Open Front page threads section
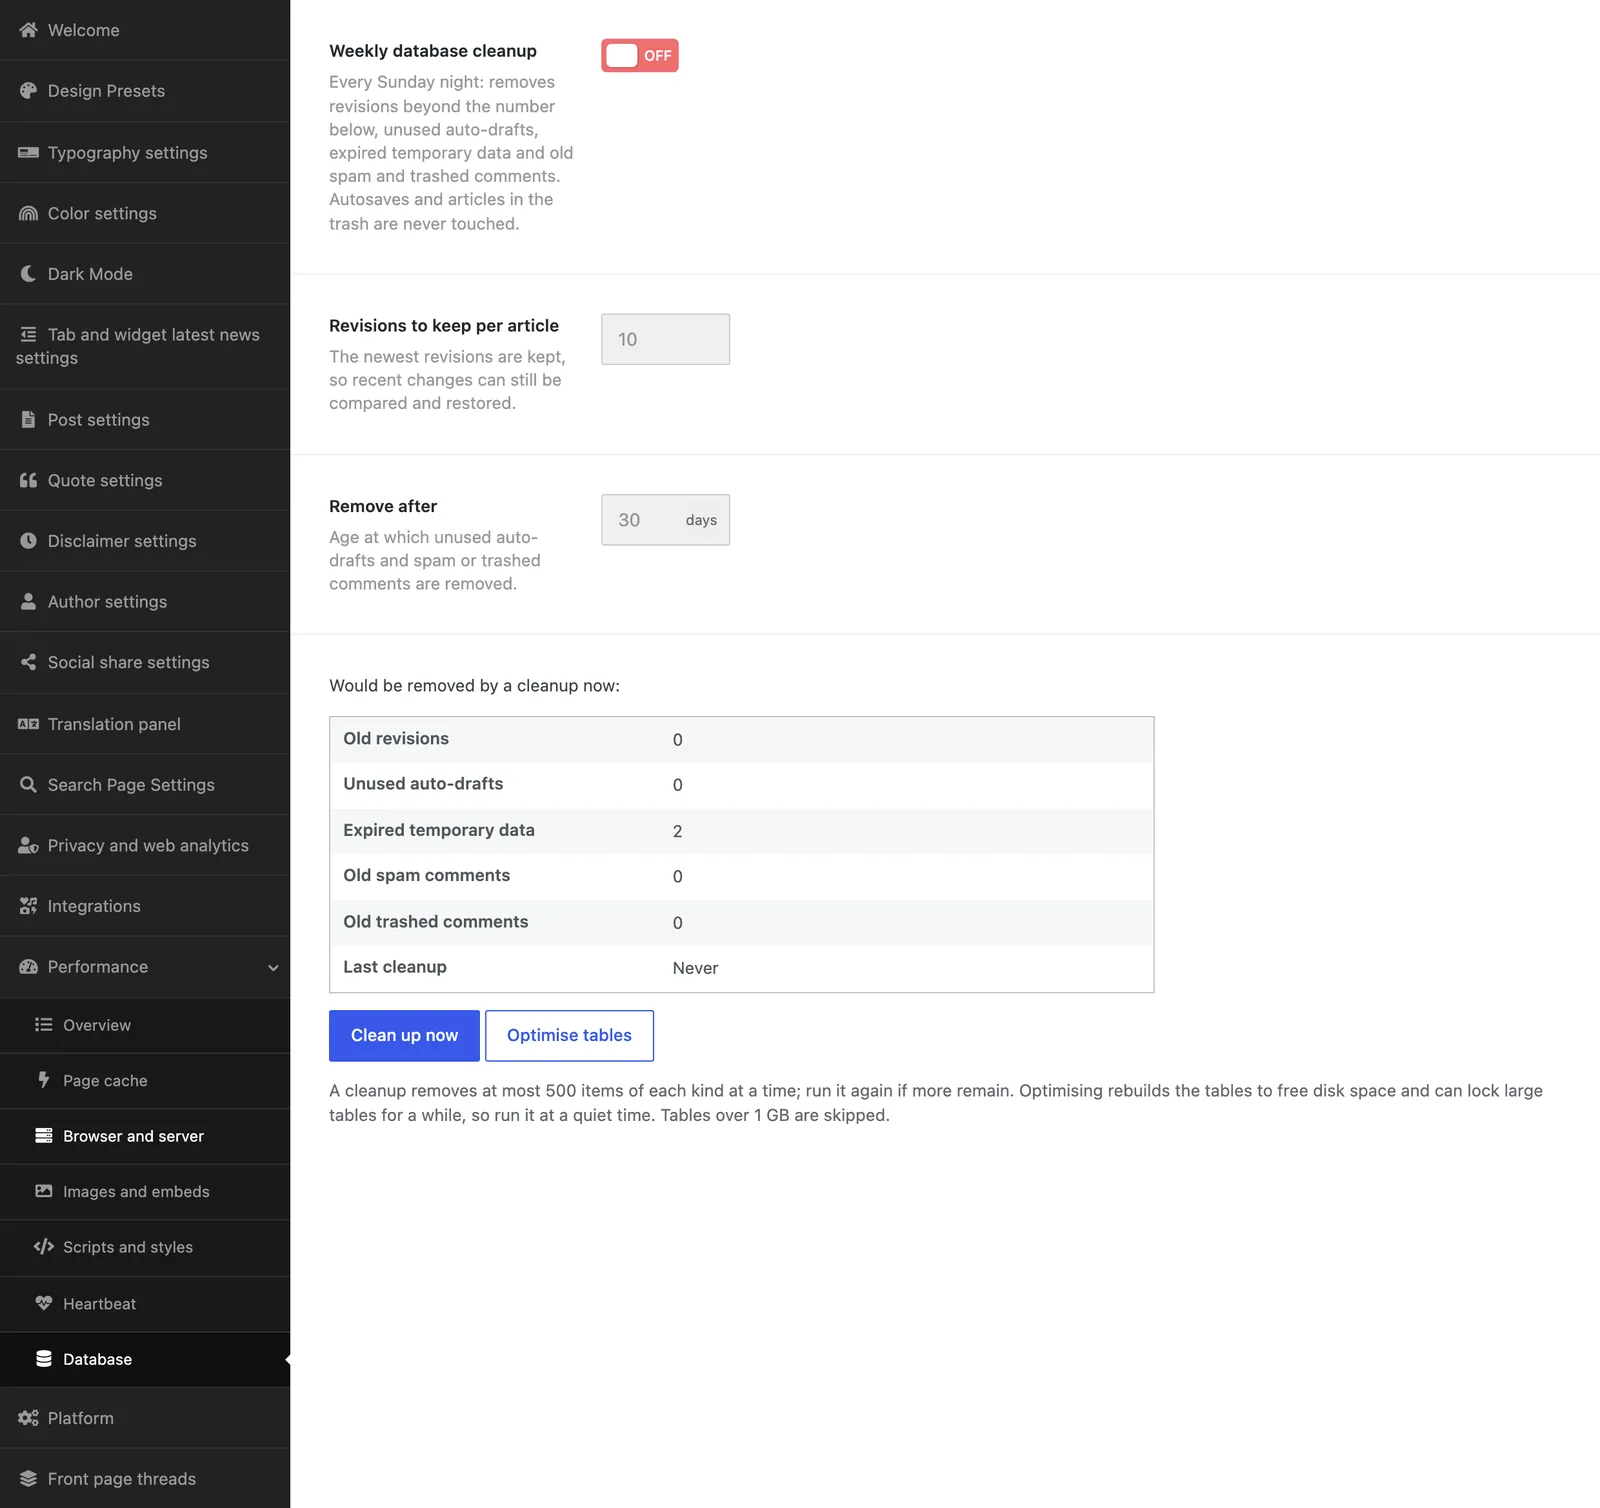This screenshot has height=1508, width=1600. tap(145, 1479)
